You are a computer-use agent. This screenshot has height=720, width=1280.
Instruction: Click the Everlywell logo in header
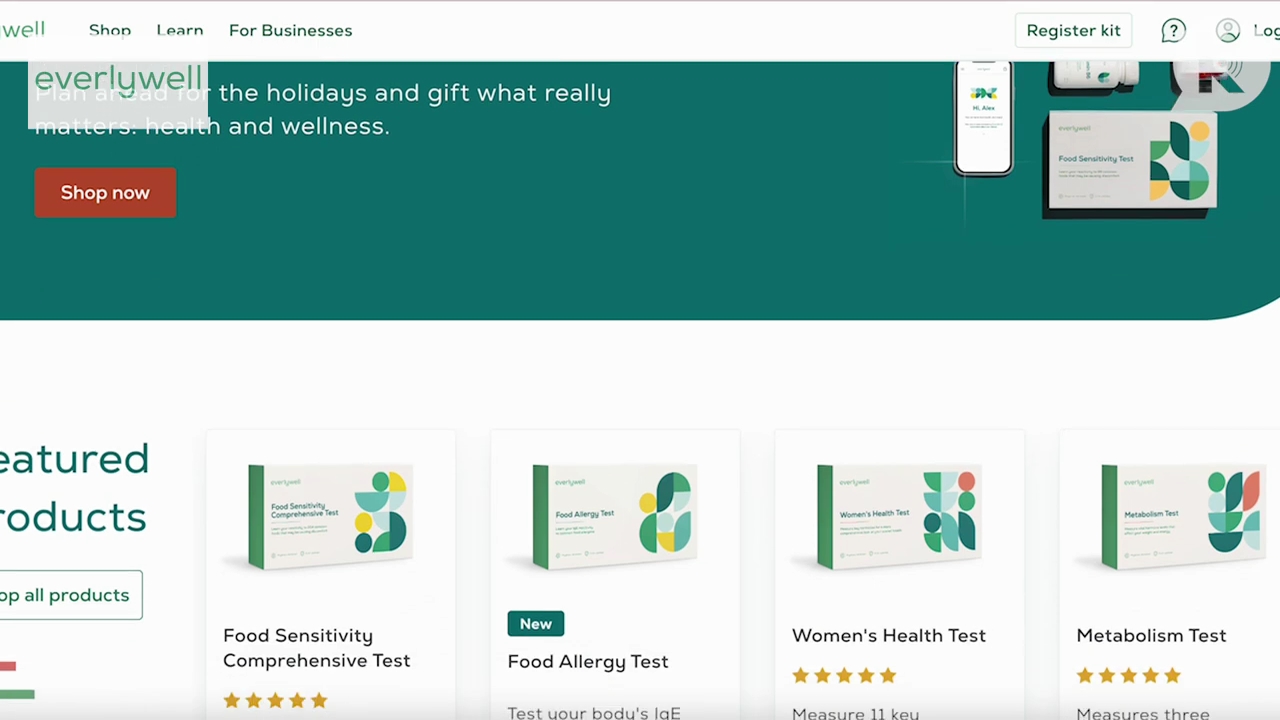click(x=22, y=30)
